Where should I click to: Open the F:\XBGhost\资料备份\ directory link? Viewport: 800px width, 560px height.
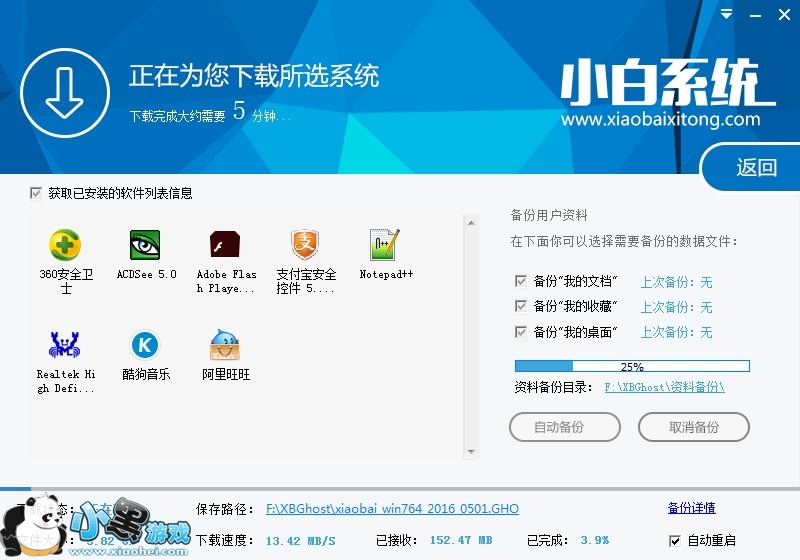664,386
